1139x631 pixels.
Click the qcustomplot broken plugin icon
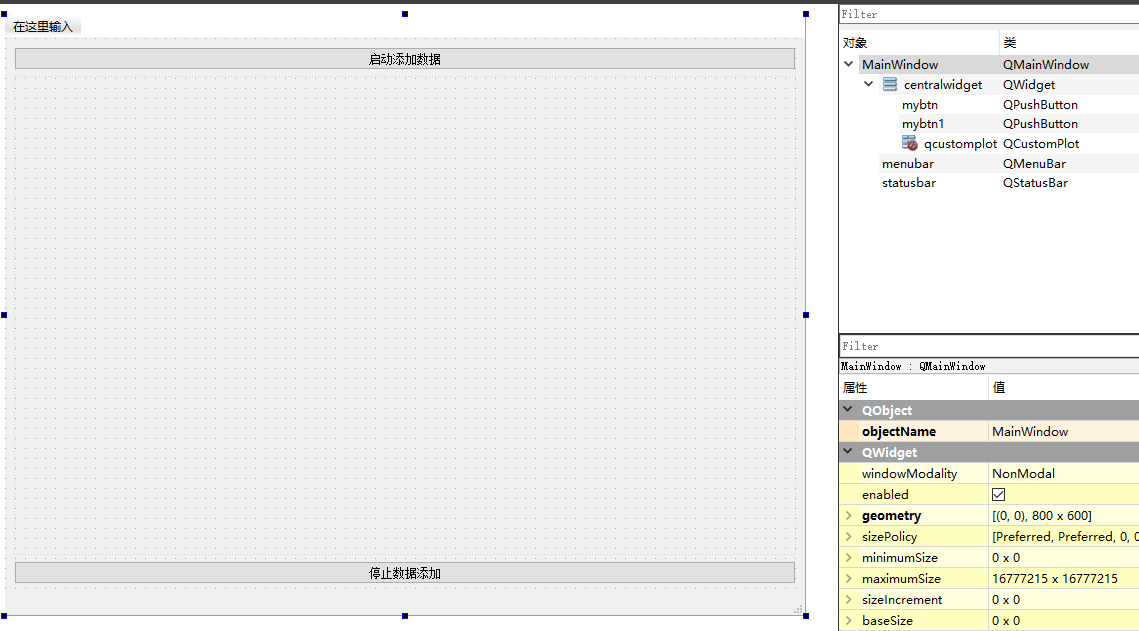click(x=910, y=143)
